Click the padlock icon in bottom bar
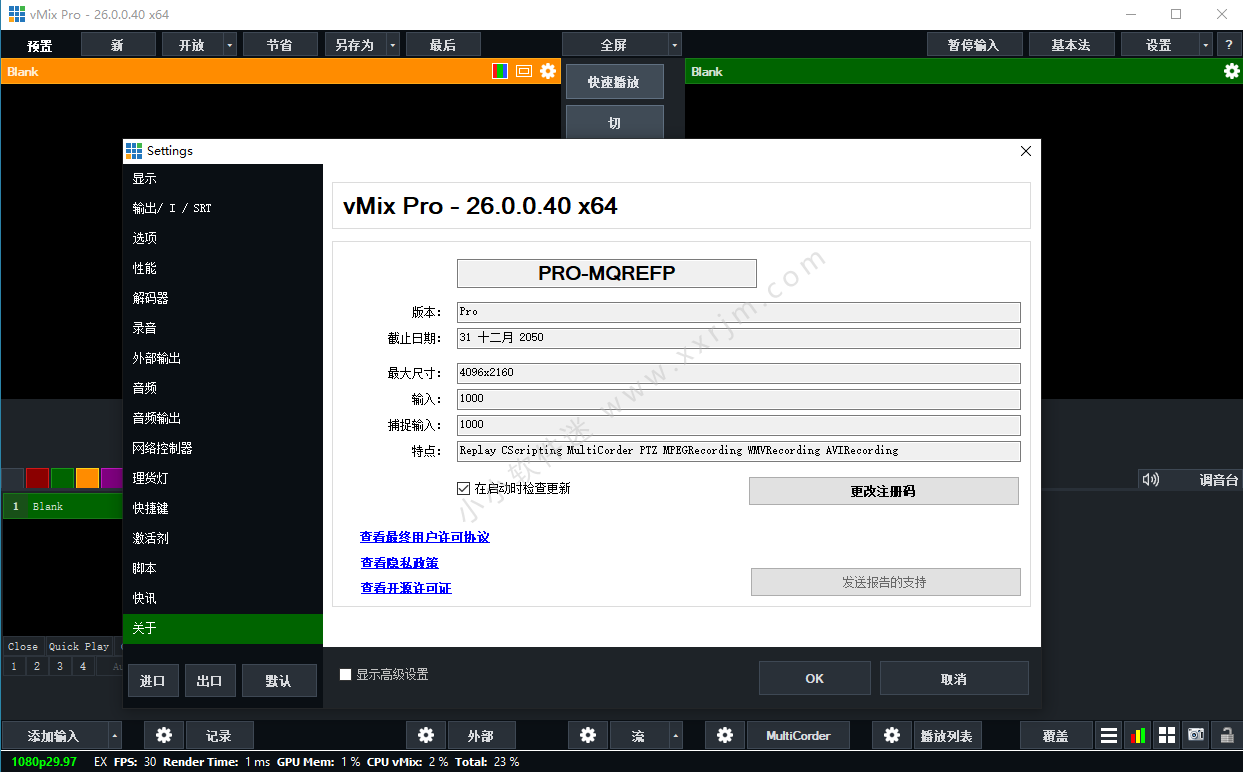The image size is (1243, 772). 1226,735
